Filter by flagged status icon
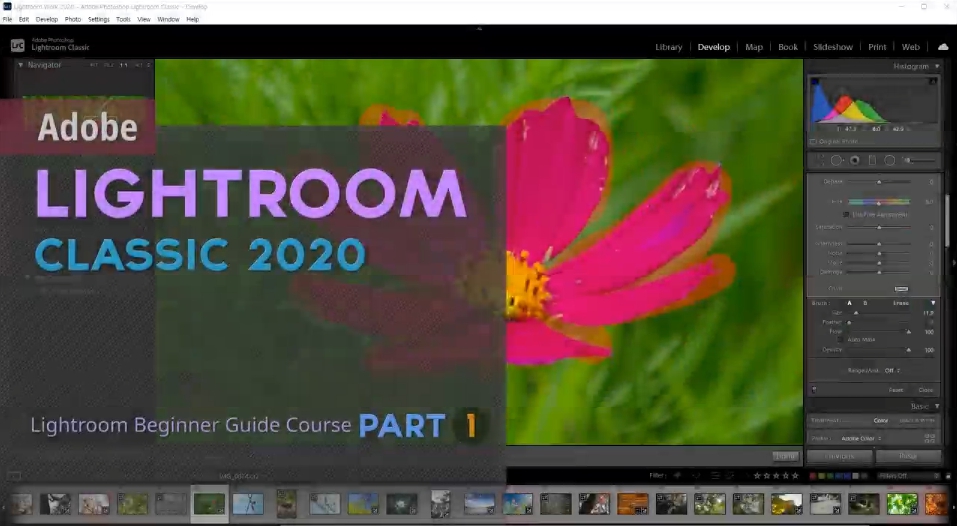The width and height of the screenshot is (957, 526). click(677, 475)
